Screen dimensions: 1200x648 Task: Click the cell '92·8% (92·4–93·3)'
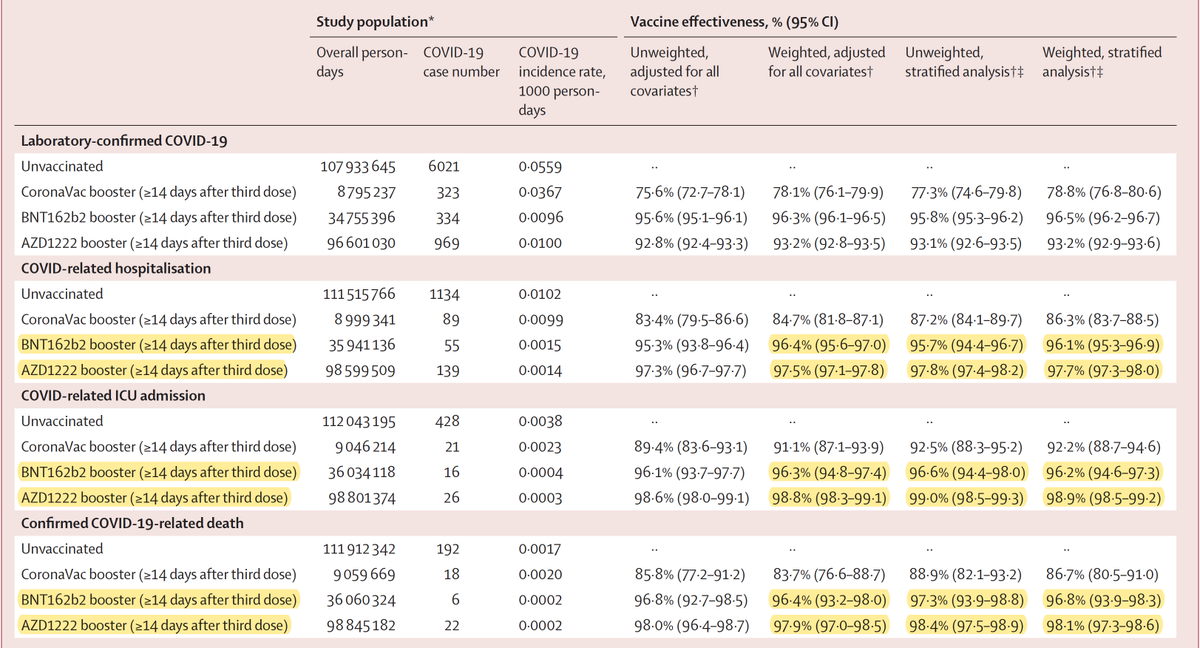tap(689, 243)
